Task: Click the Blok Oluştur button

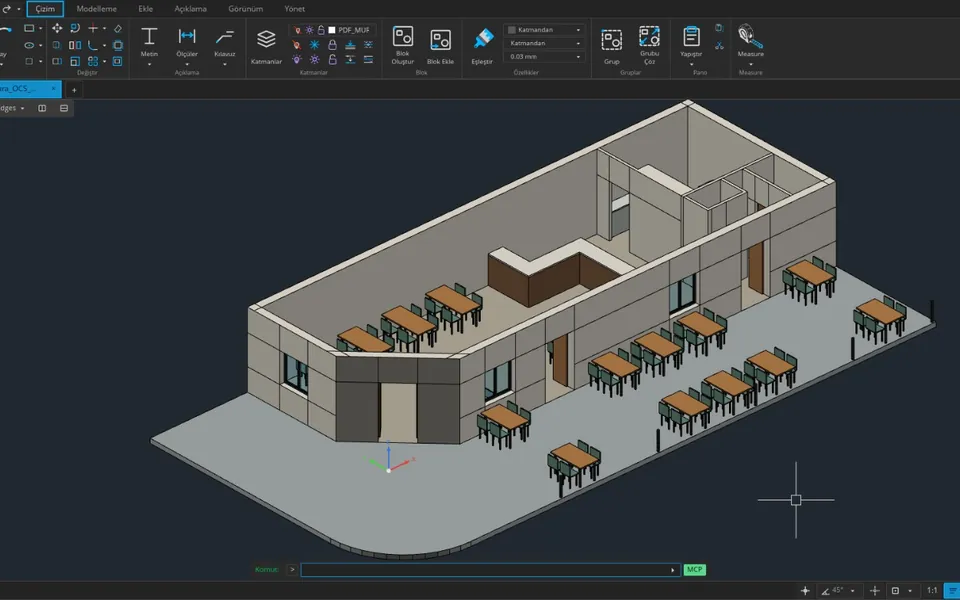Action: pyautogui.click(x=402, y=45)
